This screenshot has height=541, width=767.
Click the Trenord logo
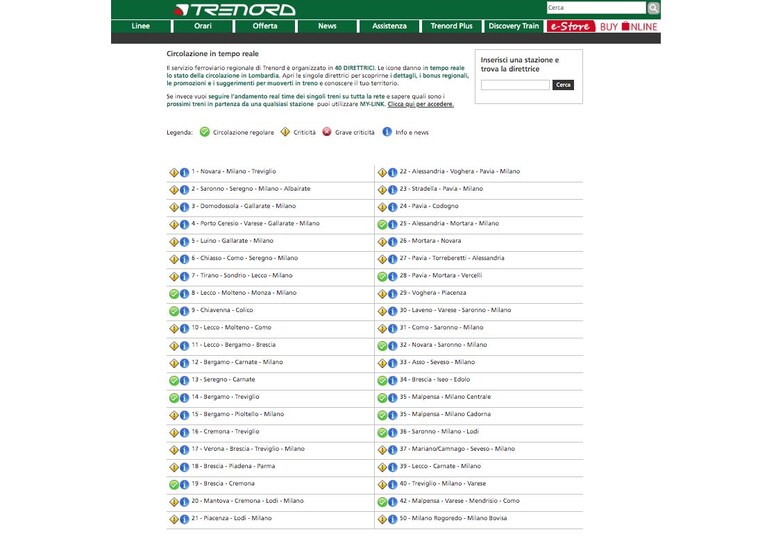tap(235, 10)
